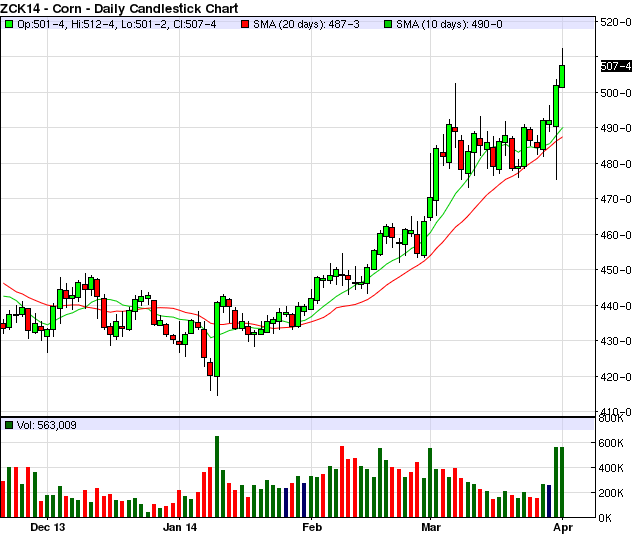Viewport: 640px width, 536px height.
Task: Click the last volume bar at April
Action: pos(562,482)
